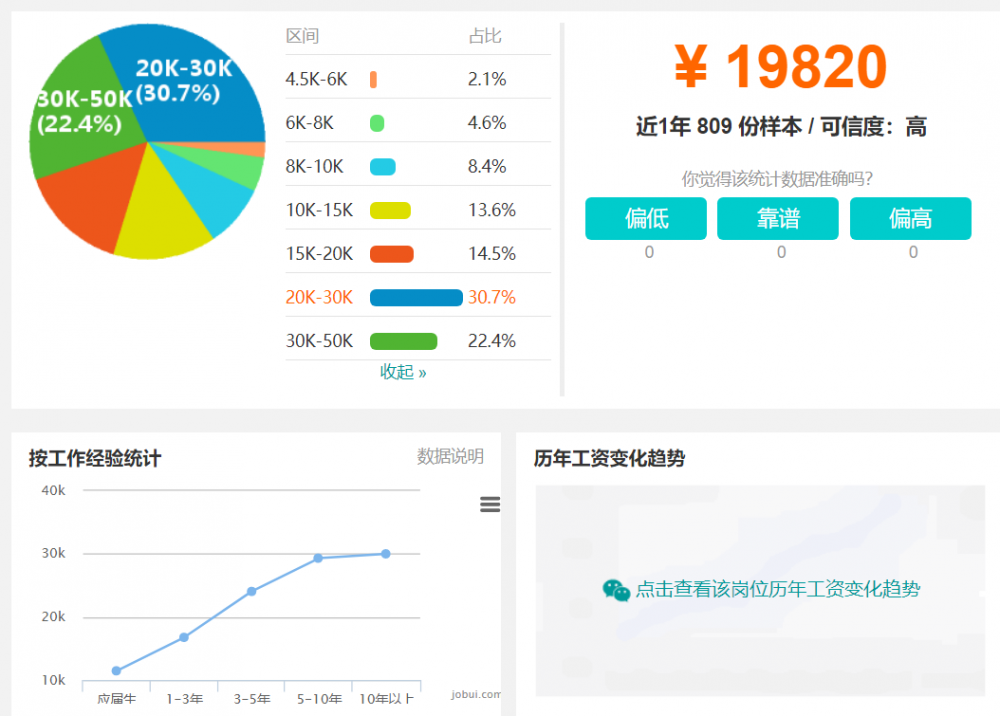
Task: Click the cyan legend marker for 8K-10K
Action: [x=383, y=166]
